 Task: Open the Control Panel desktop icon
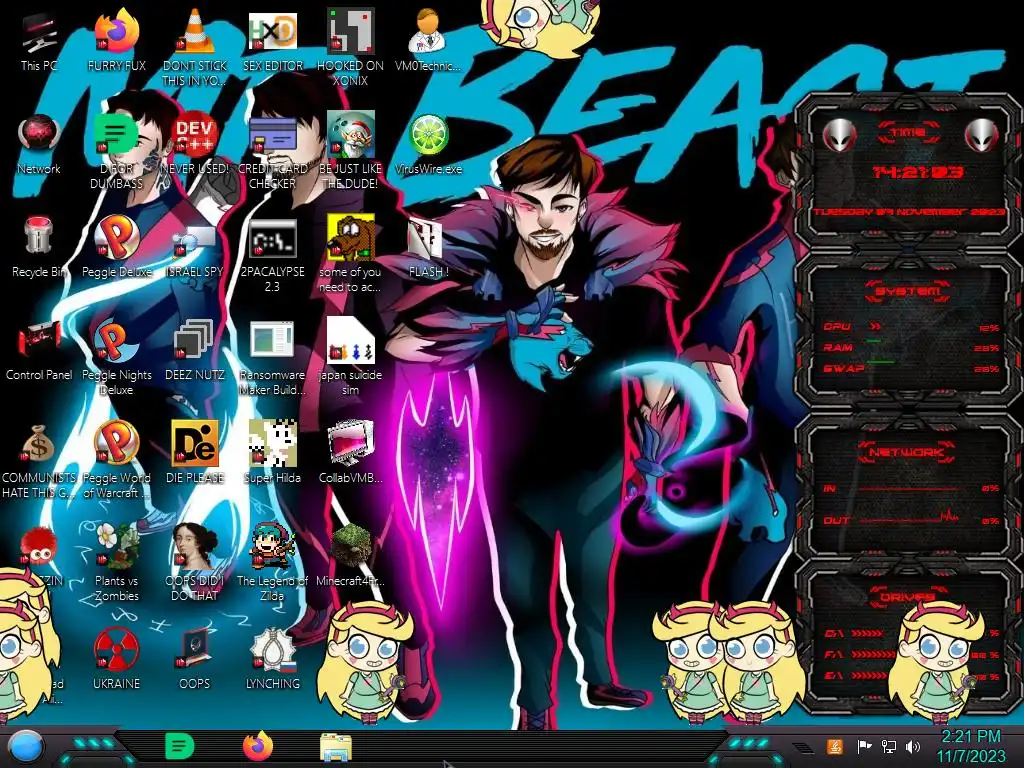[39, 341]
